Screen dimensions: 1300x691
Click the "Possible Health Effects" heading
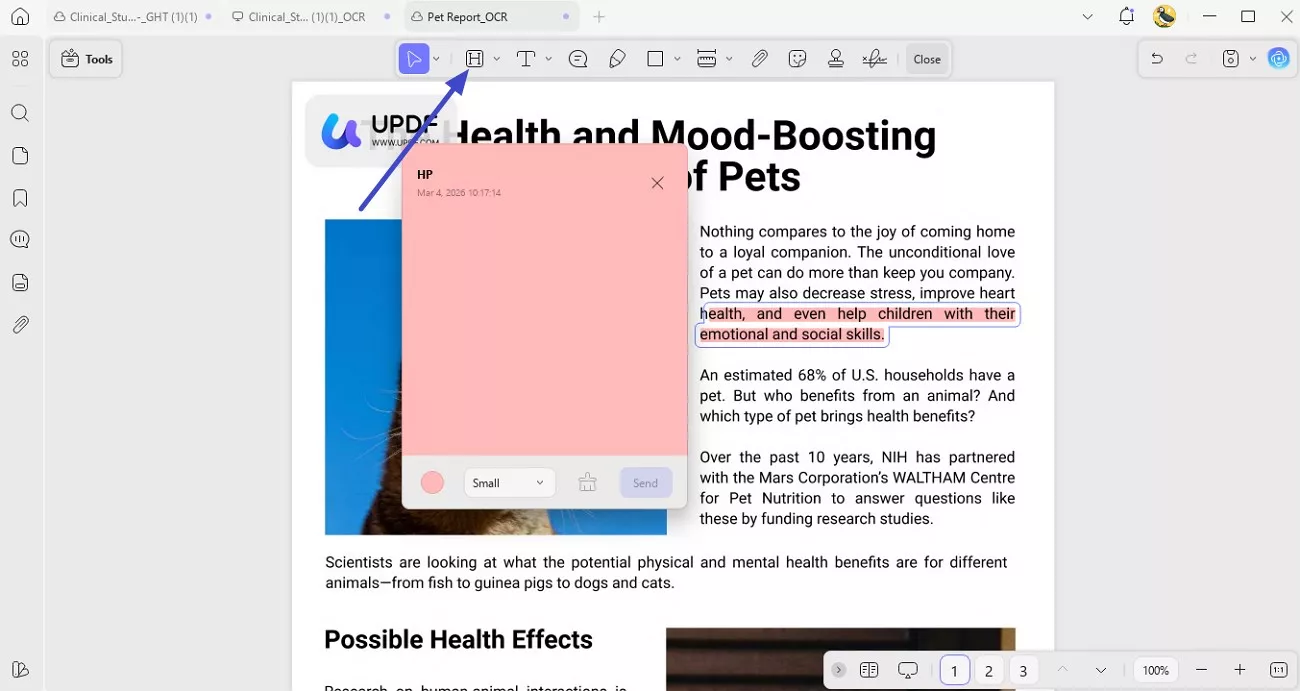pos(458,640)
